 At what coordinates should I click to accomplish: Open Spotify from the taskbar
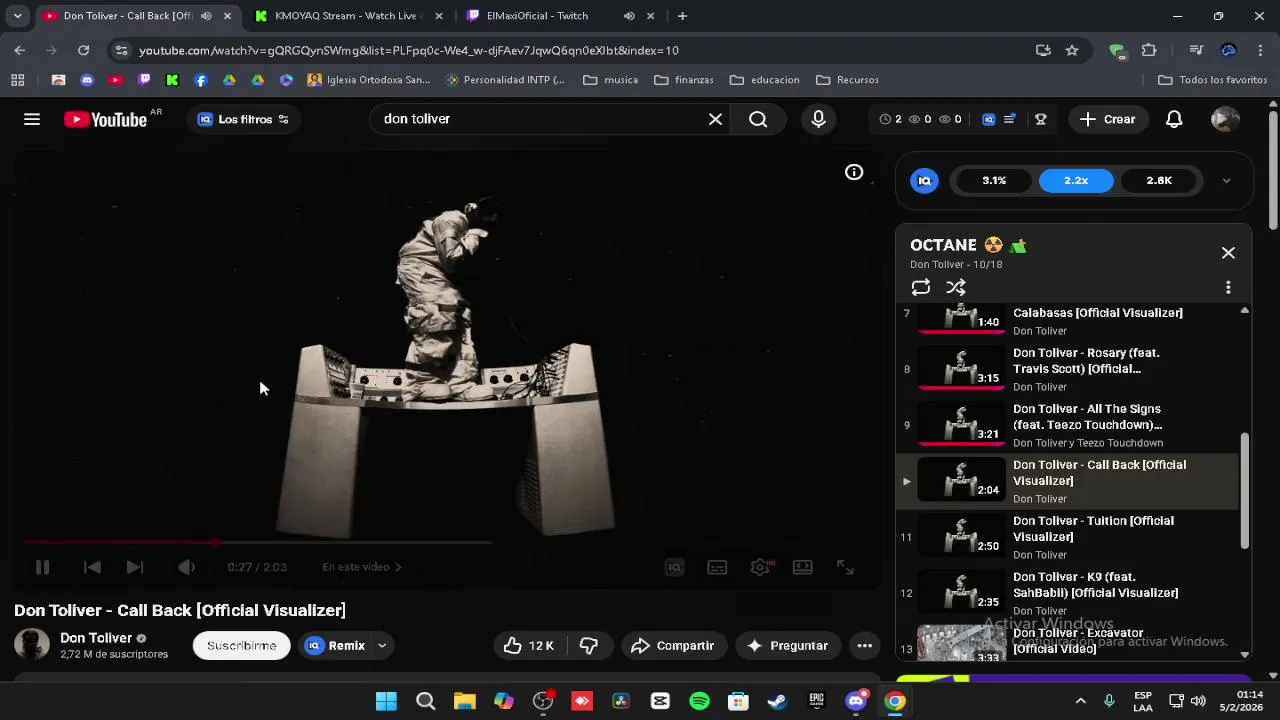tap(699, 701)
